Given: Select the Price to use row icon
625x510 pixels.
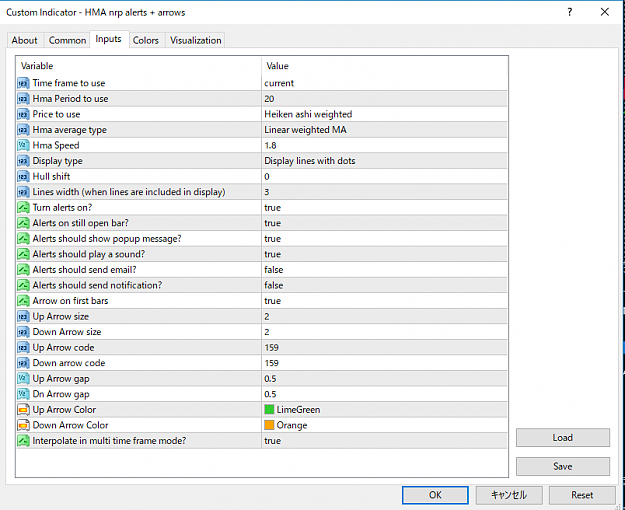Looking at the screenshot, I should point(23,114).
